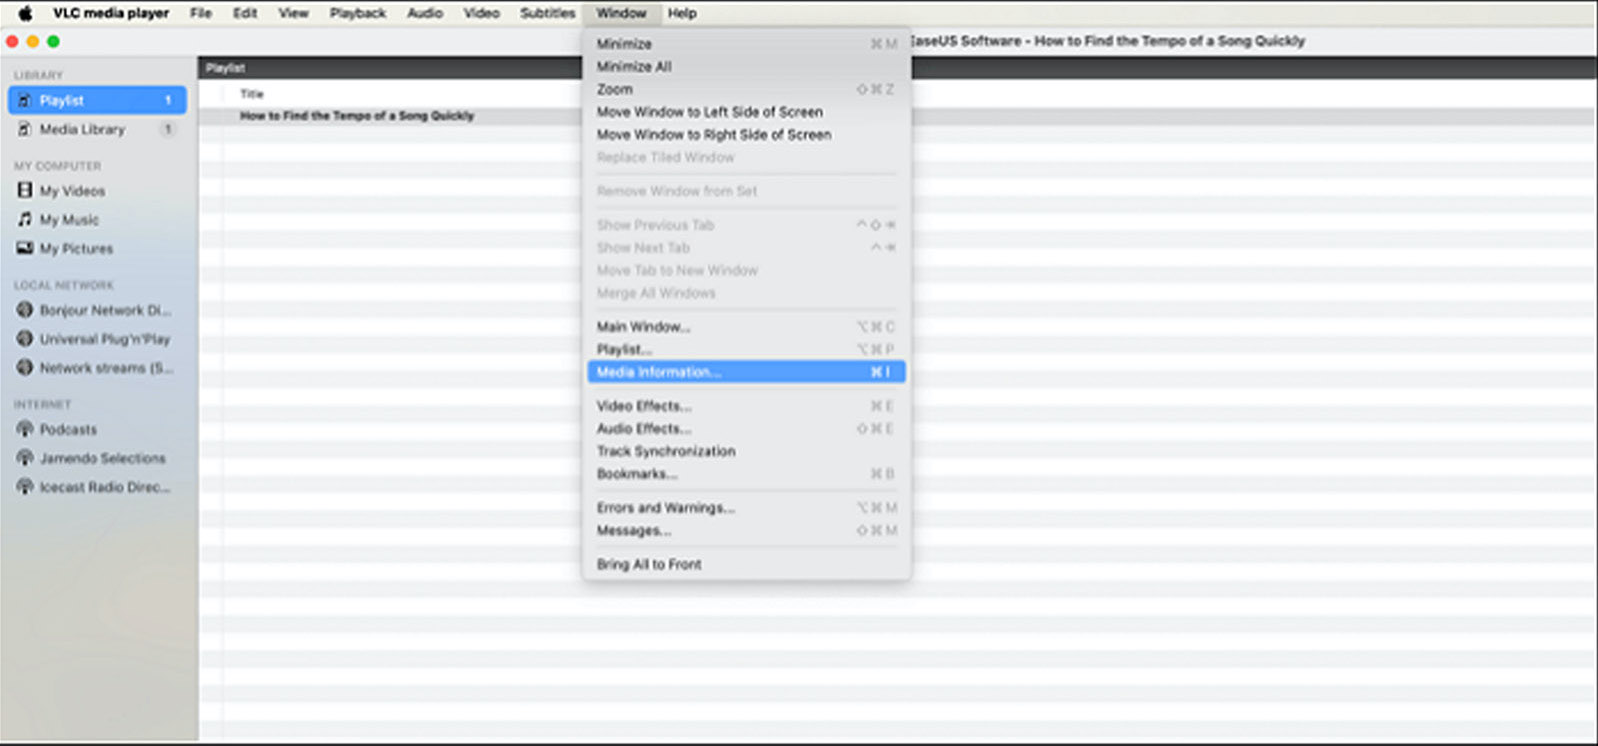The width and height of the screenshot is (1598, 746).
Task: Select the 'How to Find the Tempo of a Song Quickly' row
Action: click(896, 116)
